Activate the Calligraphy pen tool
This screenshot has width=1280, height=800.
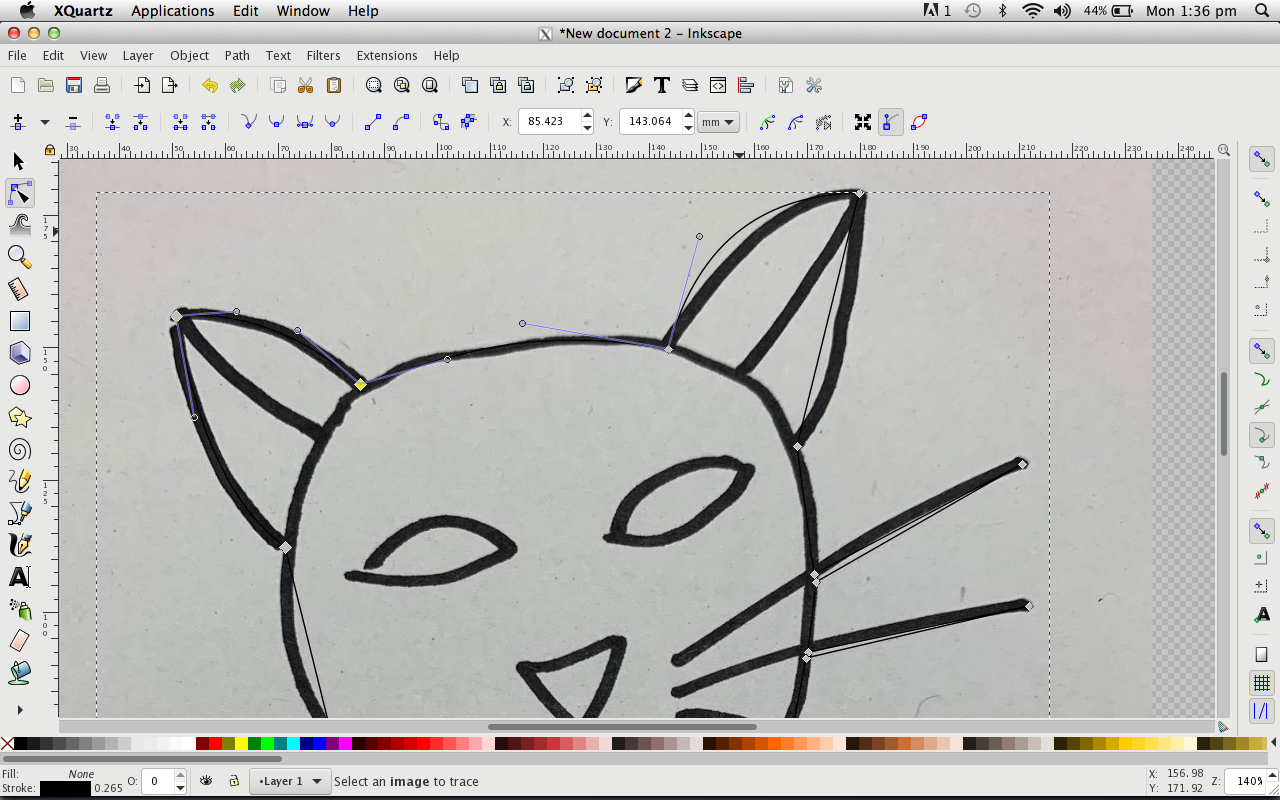click(x=19, y=545)
